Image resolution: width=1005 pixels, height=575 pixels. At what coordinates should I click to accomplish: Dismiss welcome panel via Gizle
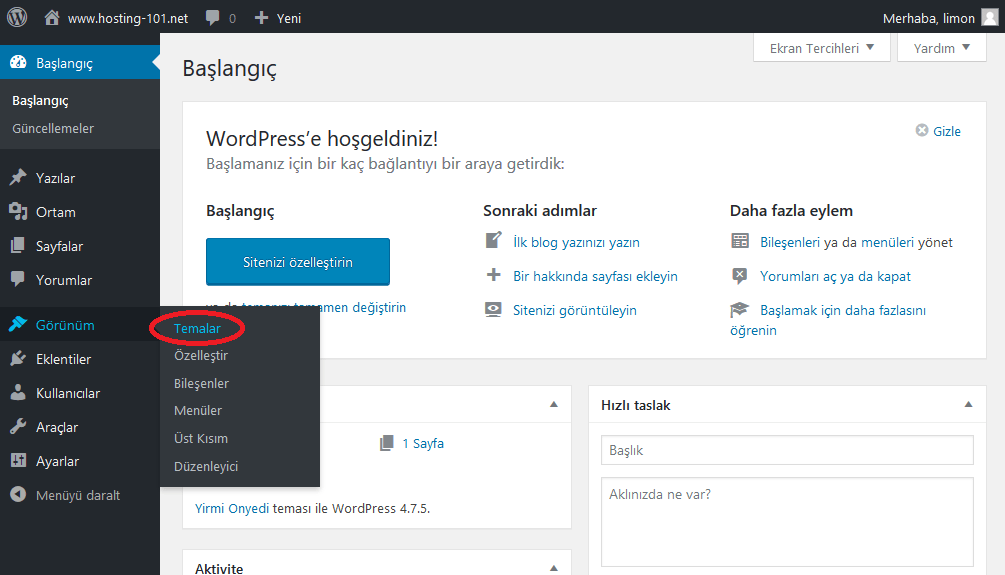(x=938, y=131)
